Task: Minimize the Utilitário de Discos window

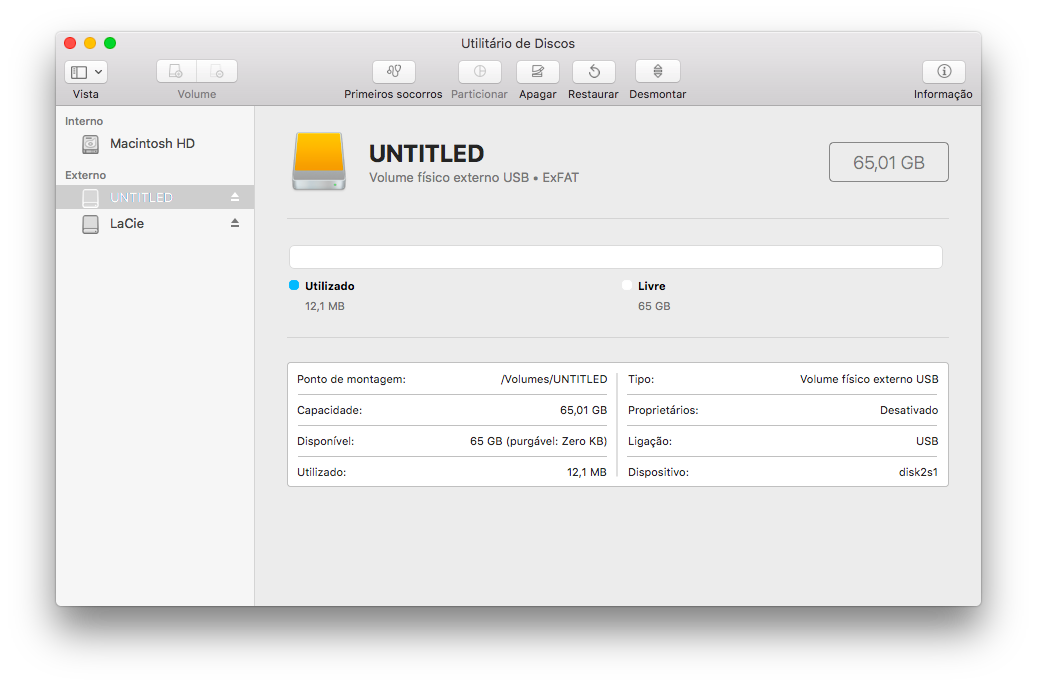Action: pos(90,43)
